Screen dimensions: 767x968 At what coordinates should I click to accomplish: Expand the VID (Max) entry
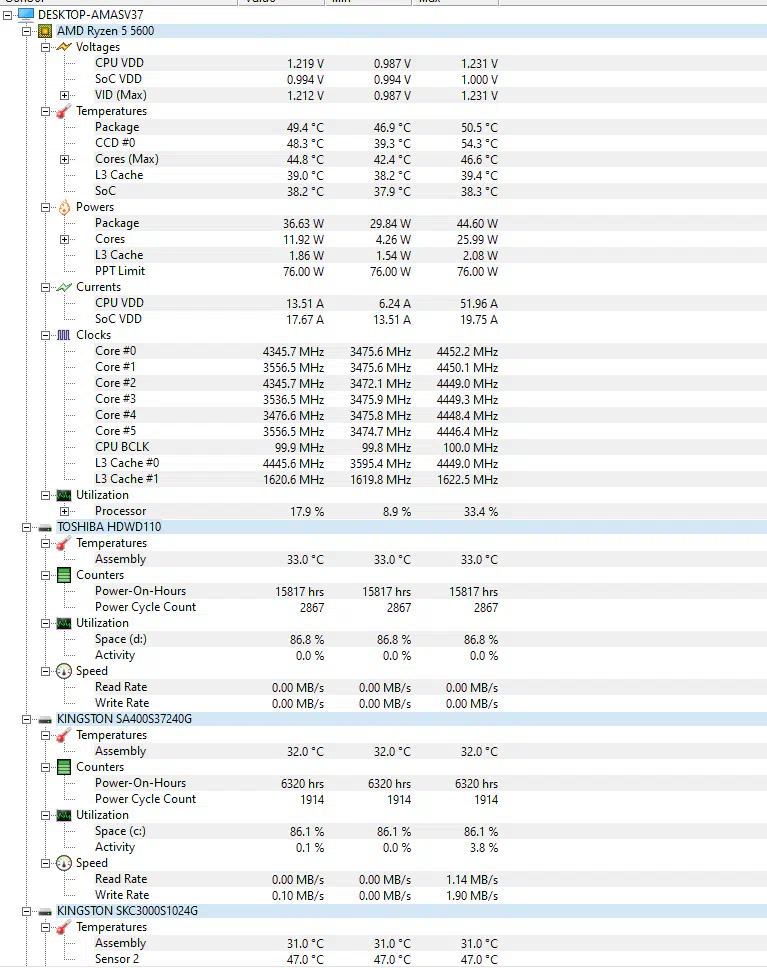click(x=64, y=95)
